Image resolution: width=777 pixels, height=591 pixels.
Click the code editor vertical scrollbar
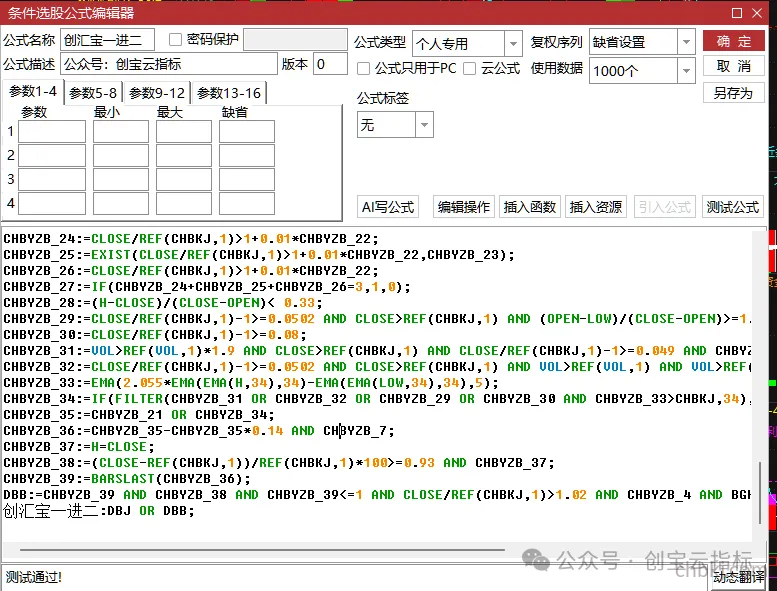coord(760,493)
